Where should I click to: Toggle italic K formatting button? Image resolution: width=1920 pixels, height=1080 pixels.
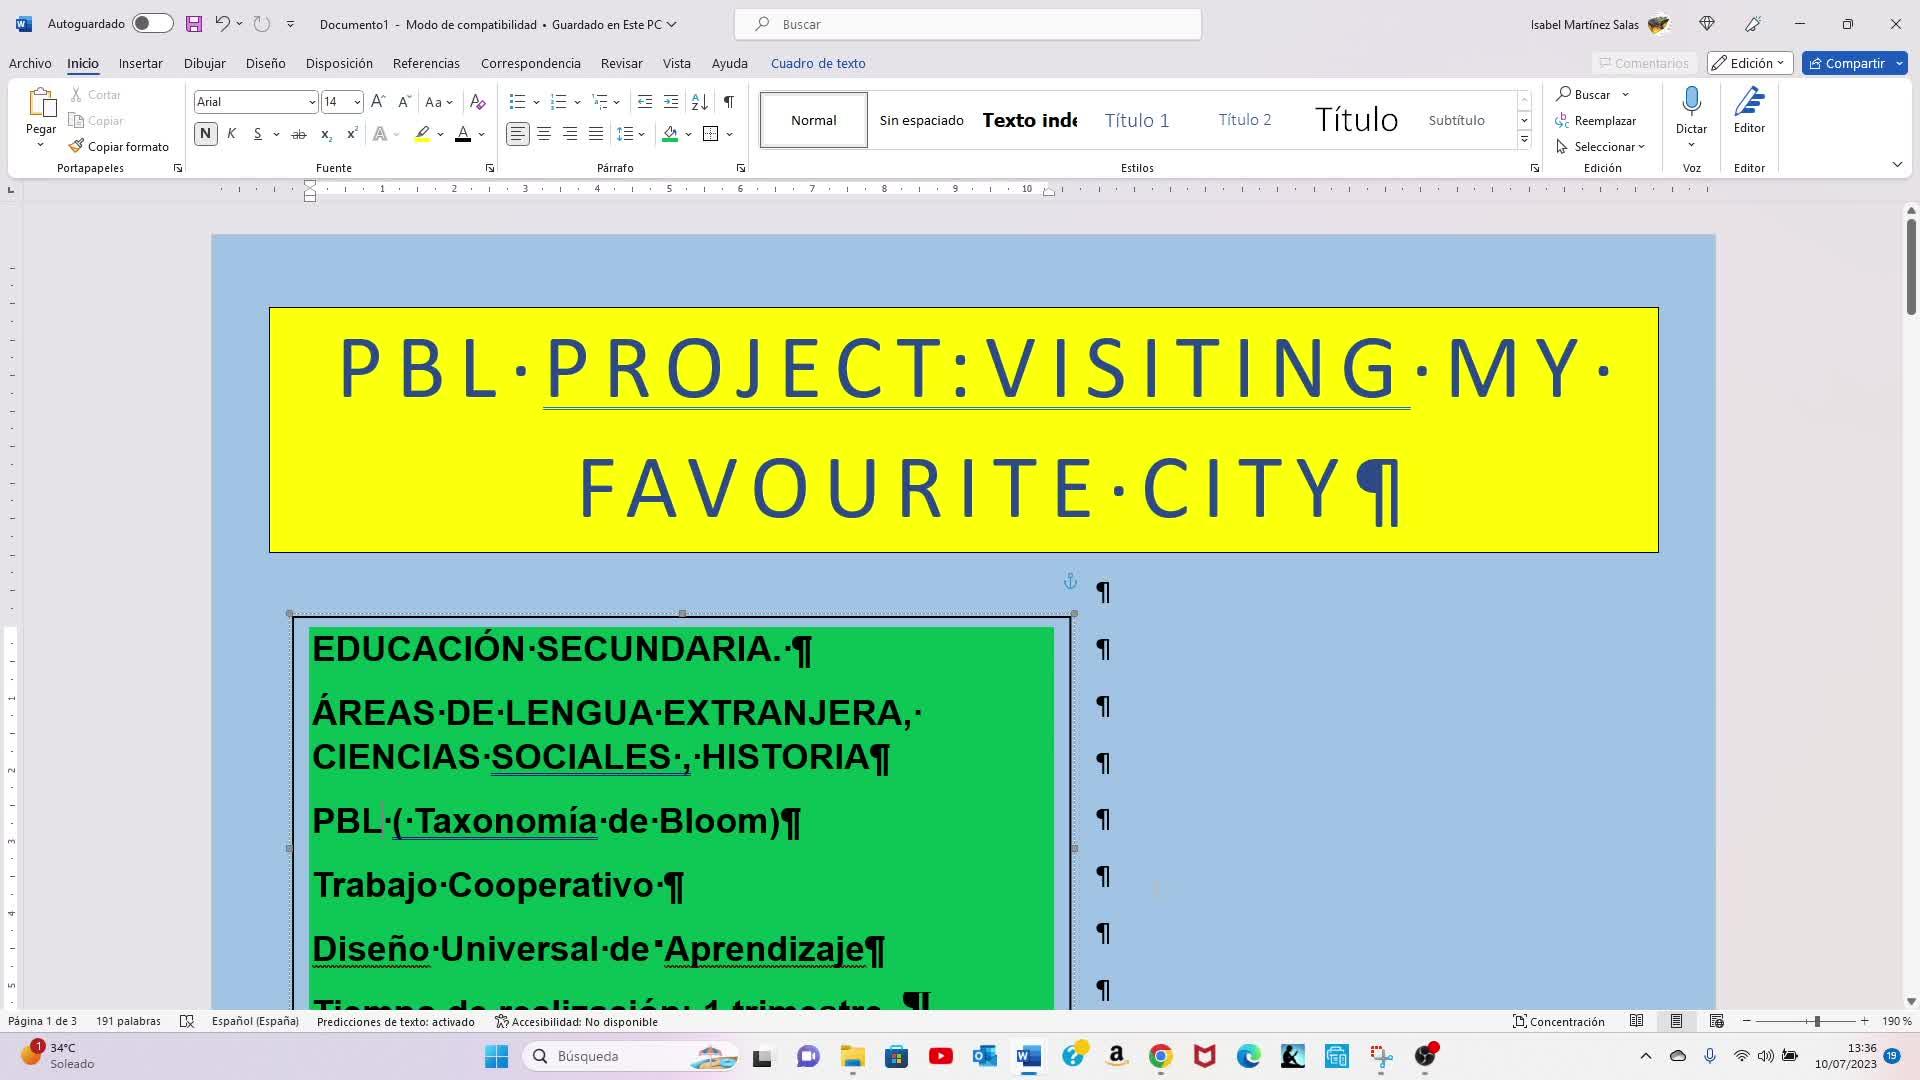(x=231, y=134)
